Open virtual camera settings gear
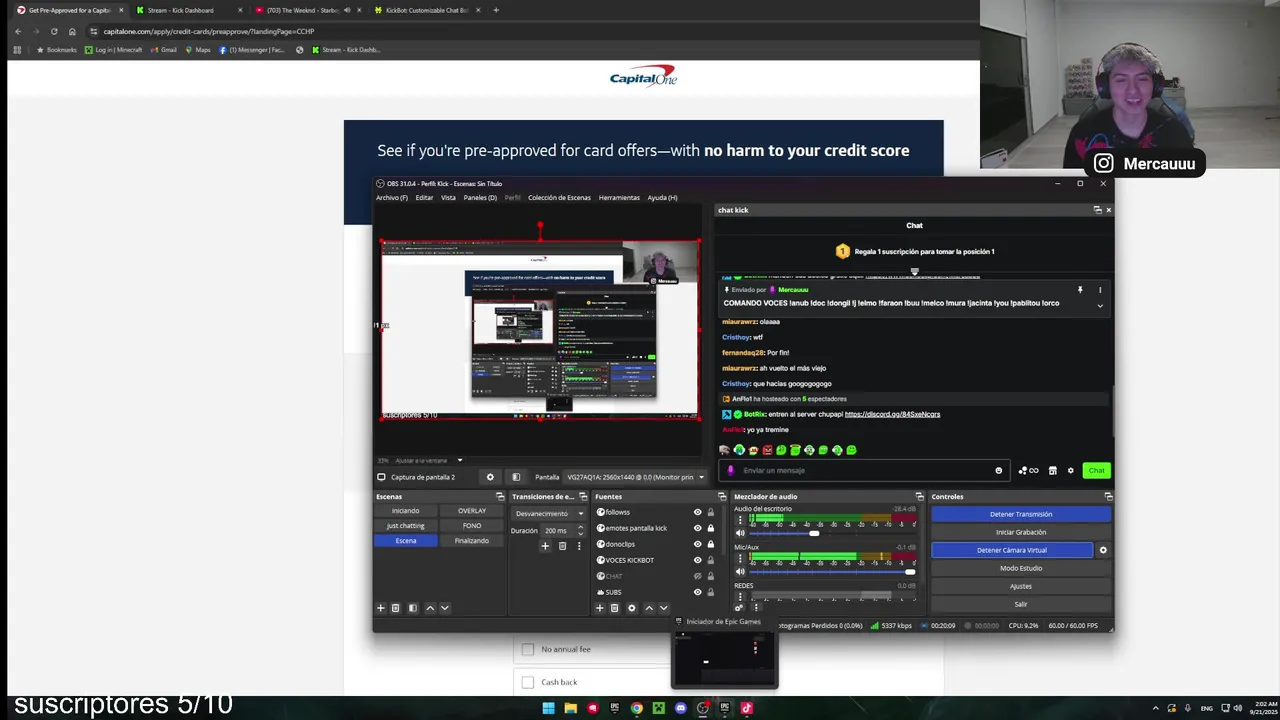1280x720 pixels. [x=1103, y=550]
